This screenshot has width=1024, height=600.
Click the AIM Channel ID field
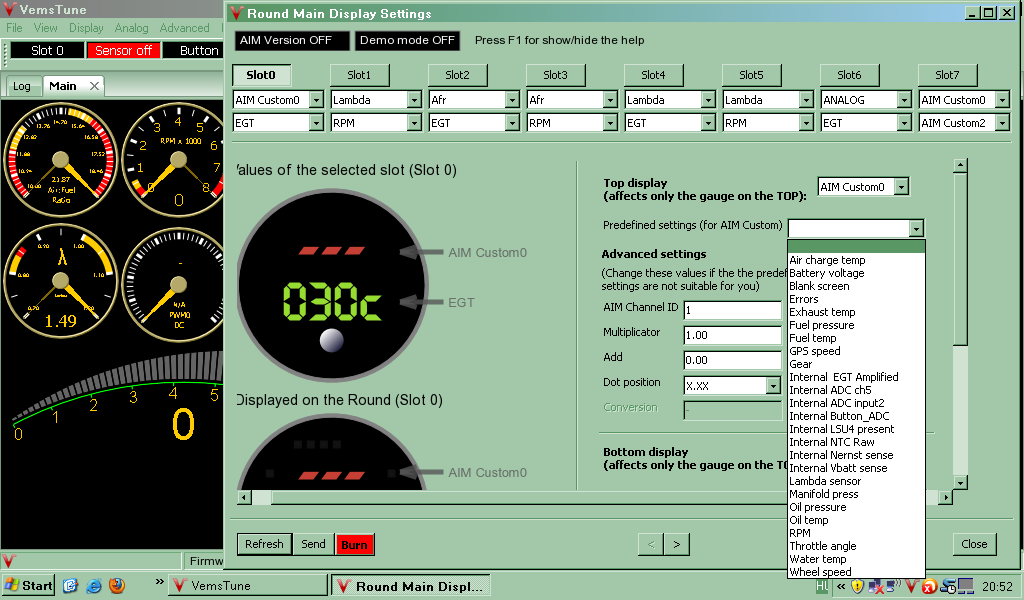tap(732, 310)
